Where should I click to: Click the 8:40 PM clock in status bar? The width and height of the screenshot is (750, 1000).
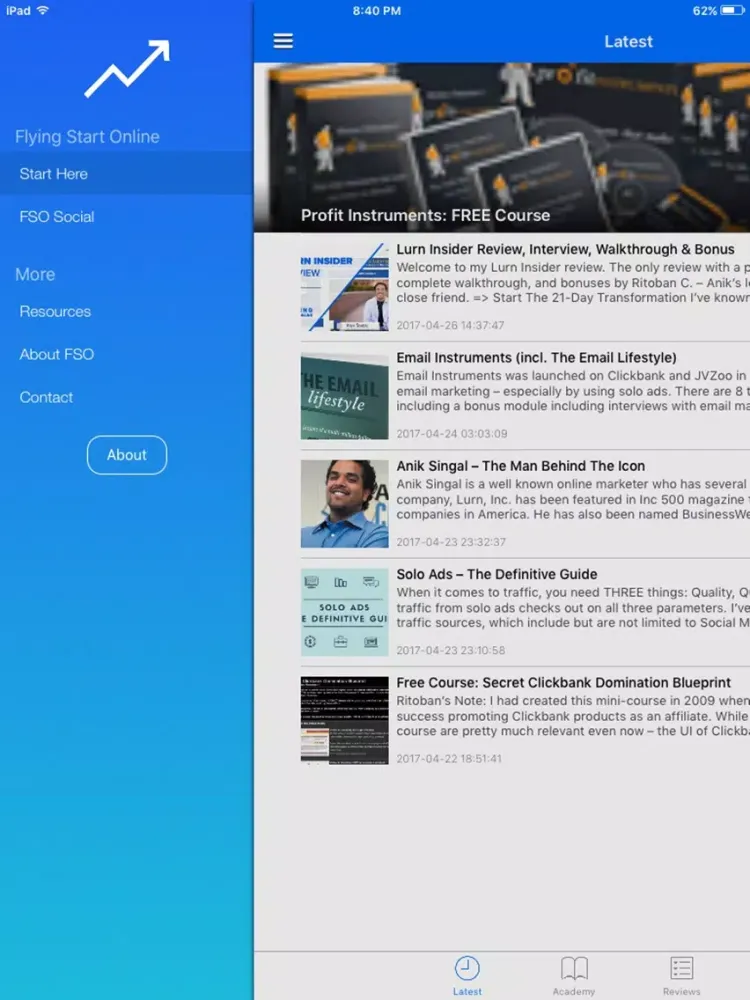coord(376,11)
